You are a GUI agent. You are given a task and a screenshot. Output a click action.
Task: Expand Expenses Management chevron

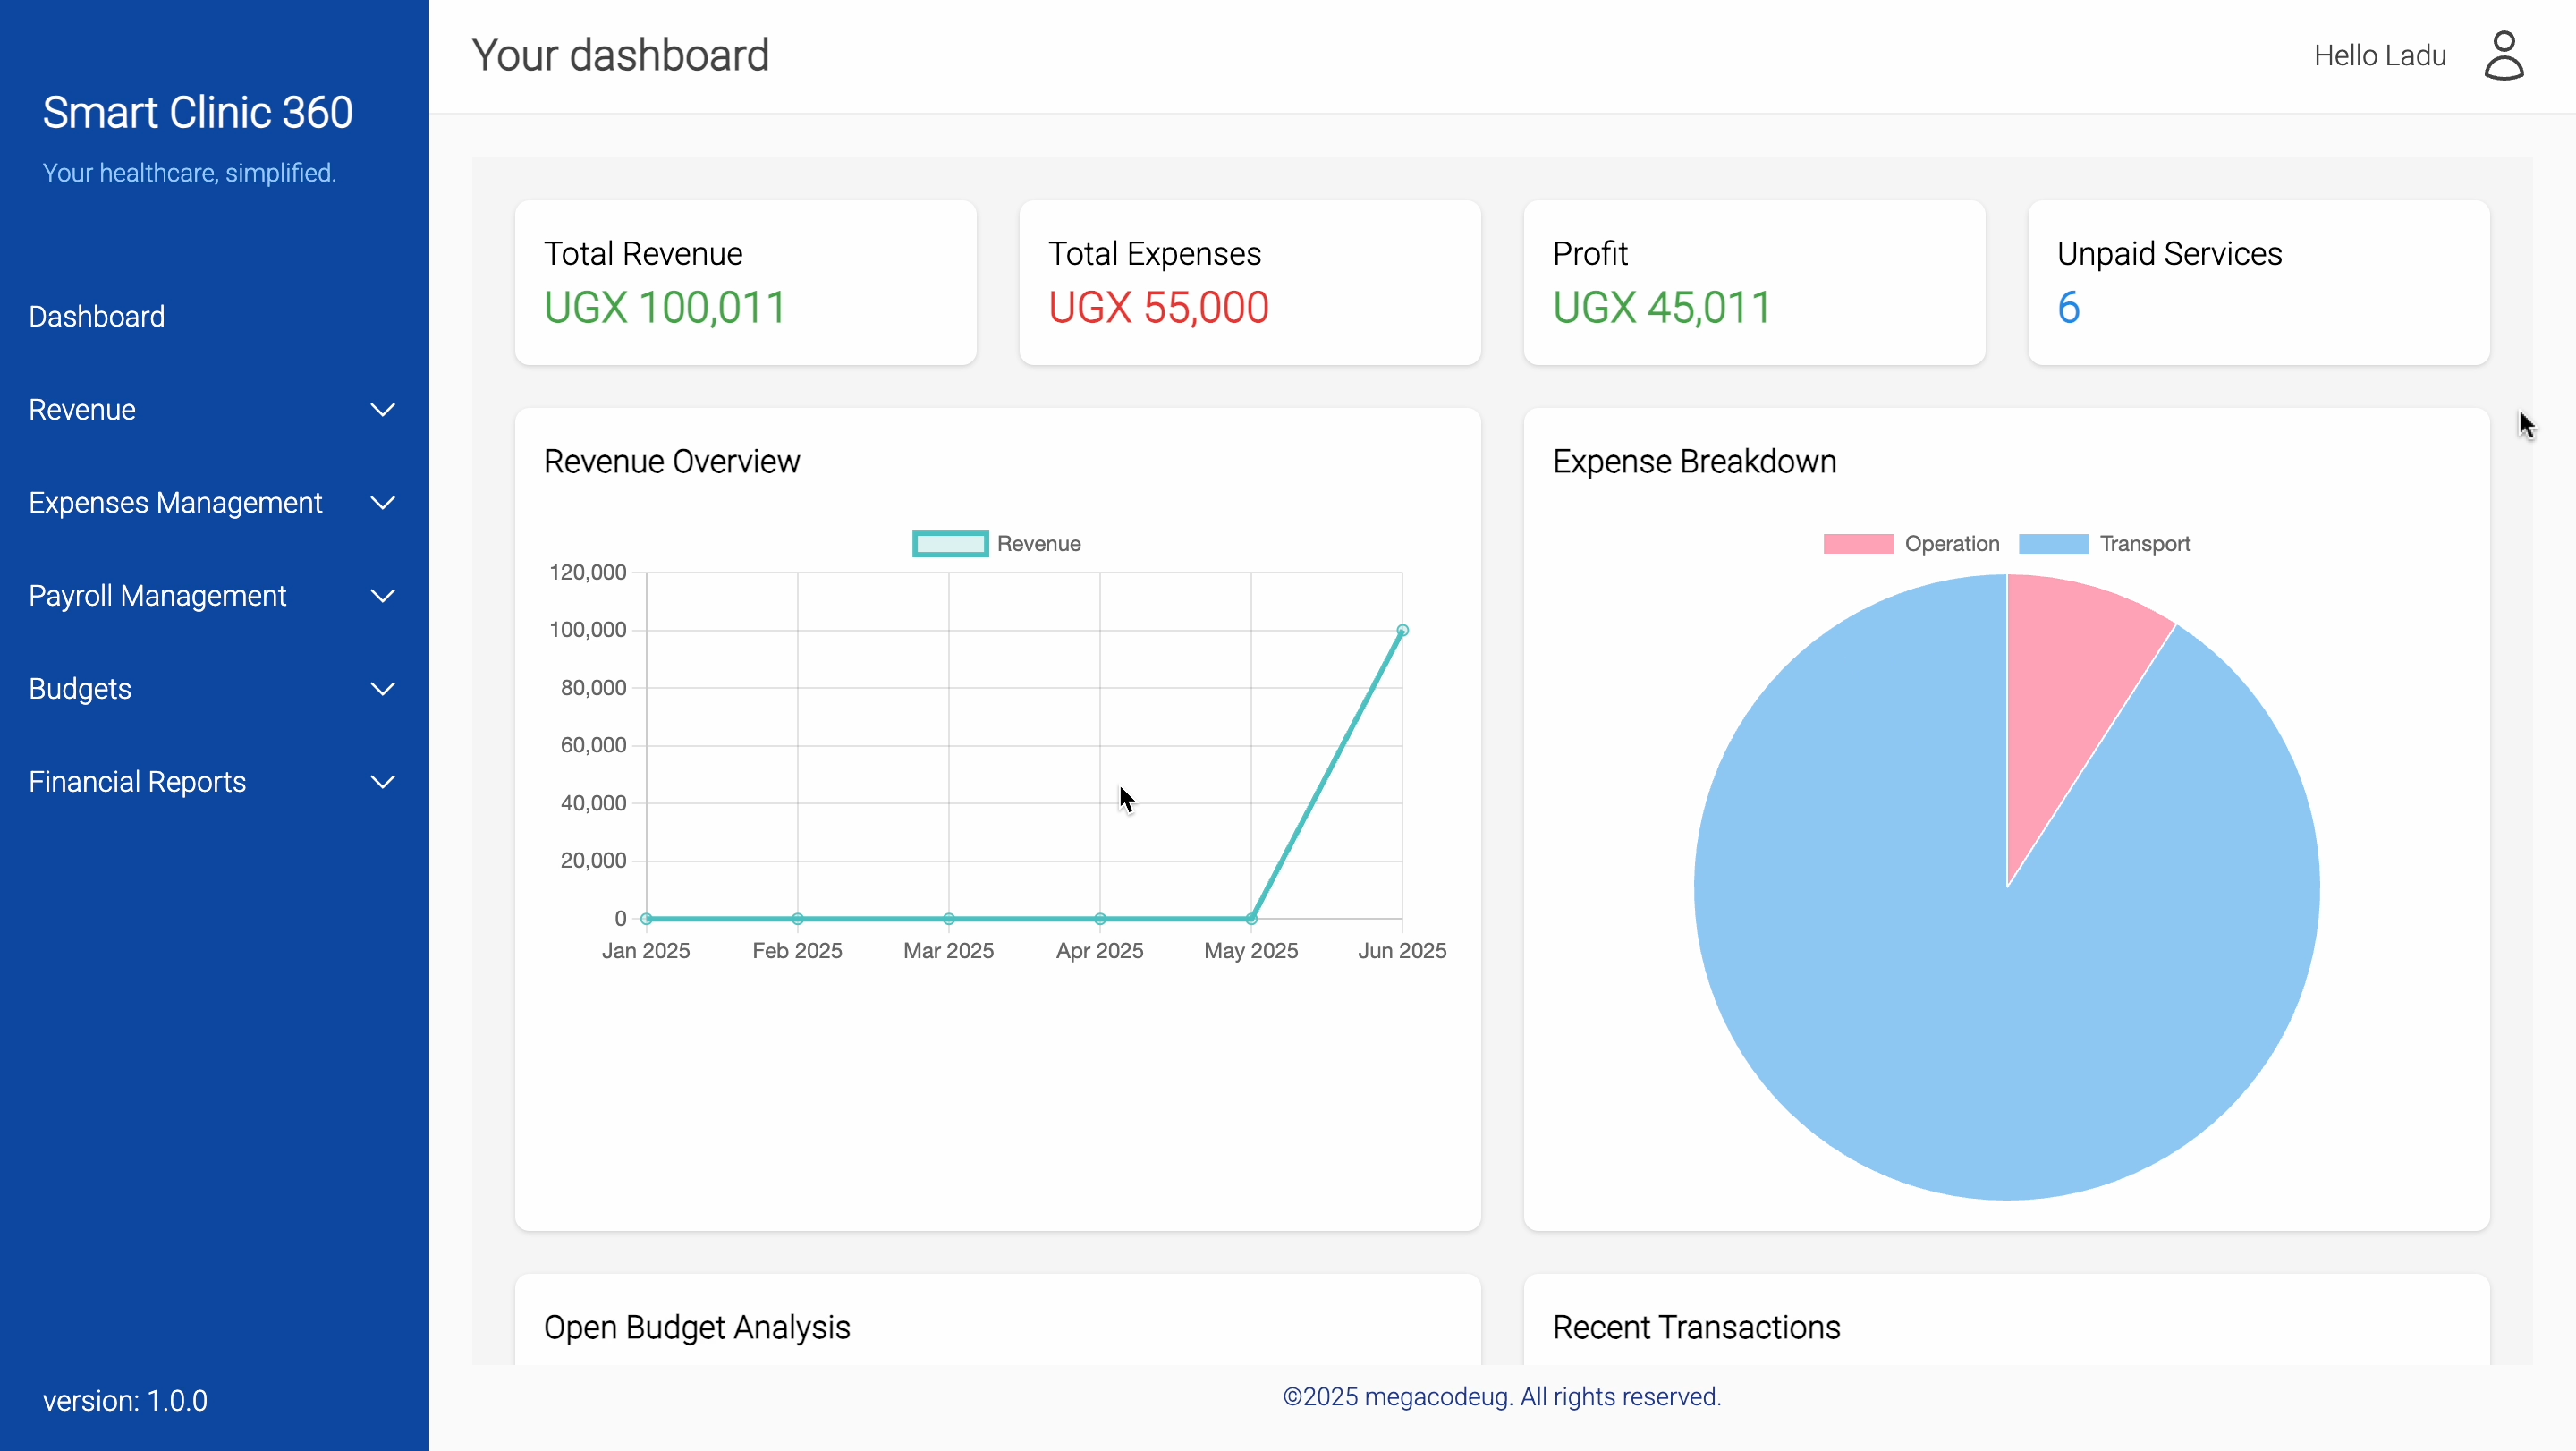point(383,503)
